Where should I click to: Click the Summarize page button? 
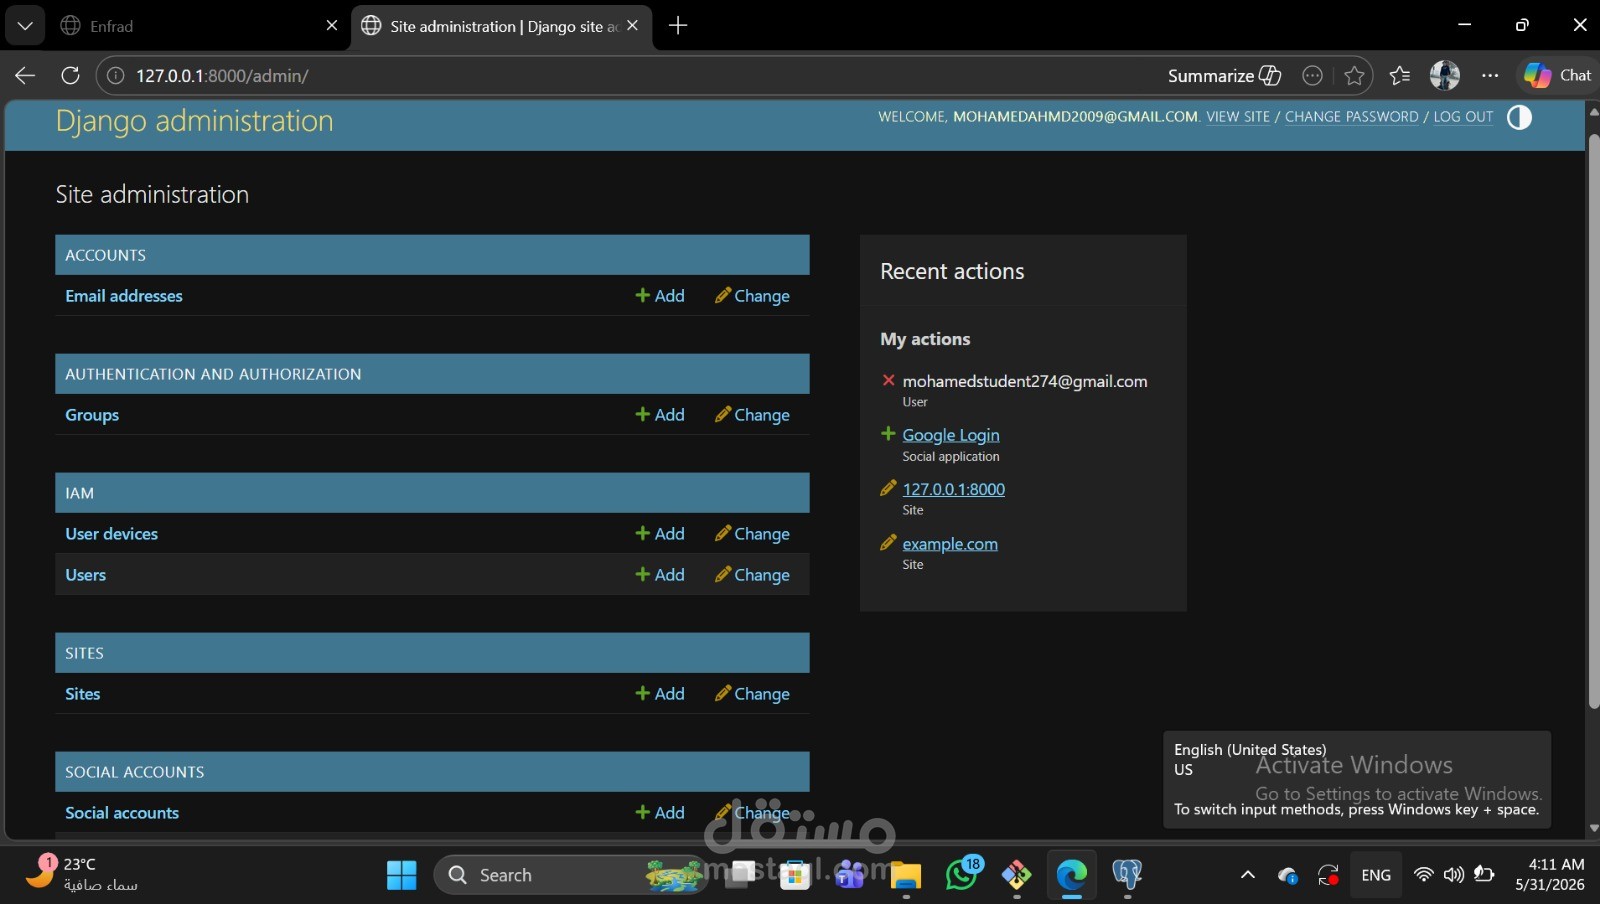pyautogui.click(x=1224, y=76)
